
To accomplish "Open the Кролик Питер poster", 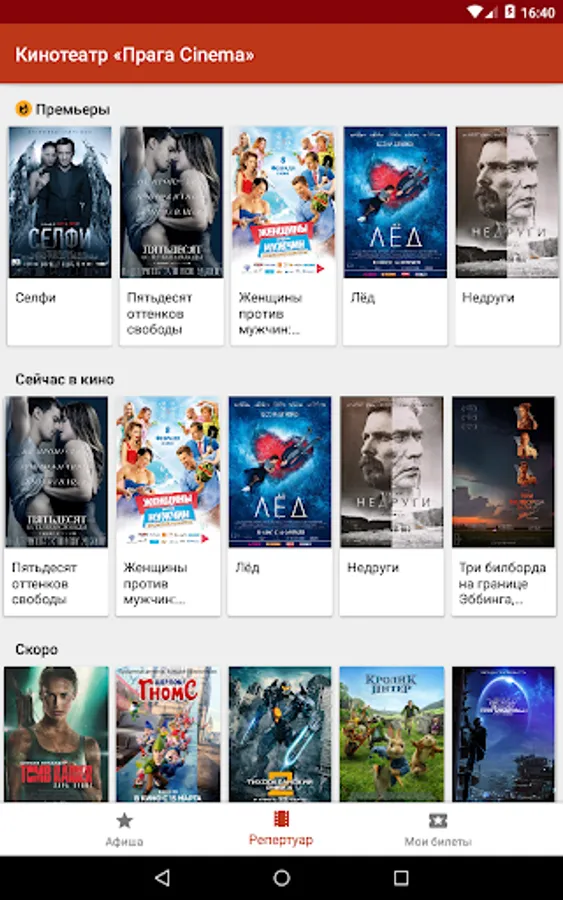I will point(391,734).
